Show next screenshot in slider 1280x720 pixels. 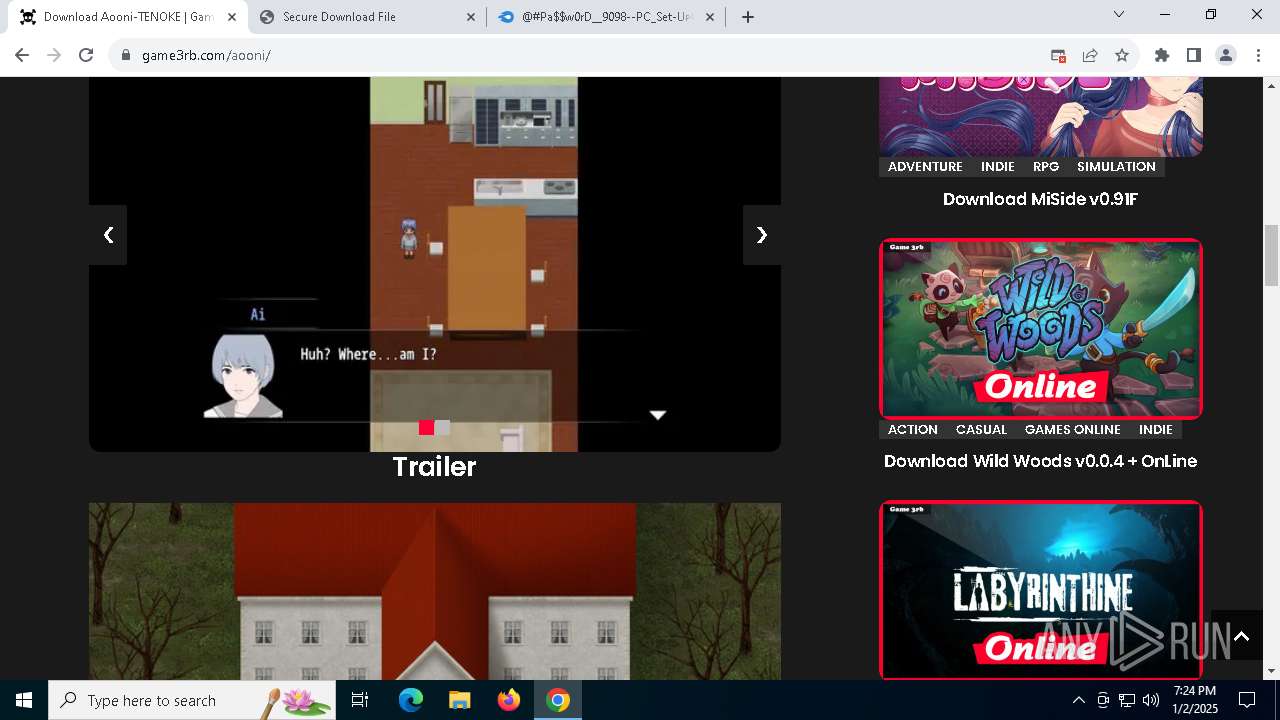click(762, 235)
